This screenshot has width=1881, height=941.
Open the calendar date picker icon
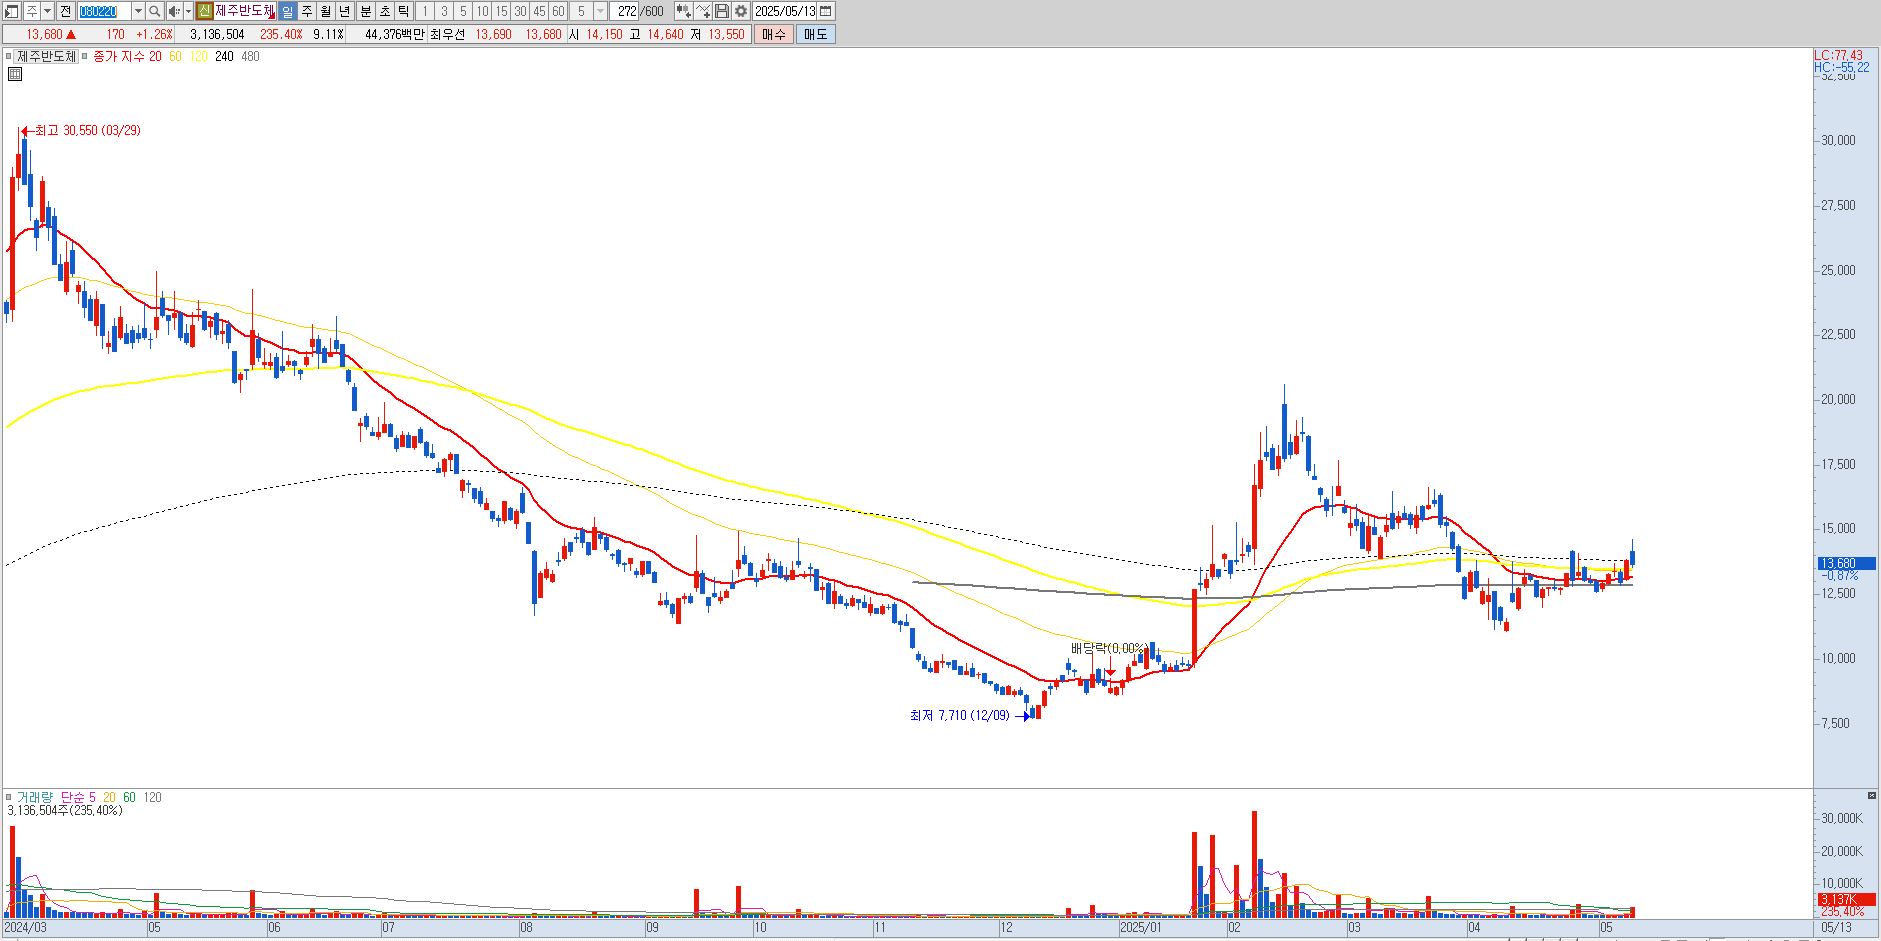(x=825, y=11)
